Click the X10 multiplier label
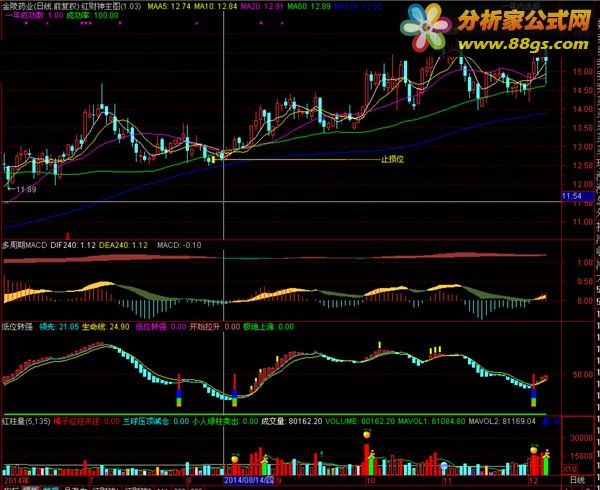This screenshot has height=490, width=600. [569, 469]
